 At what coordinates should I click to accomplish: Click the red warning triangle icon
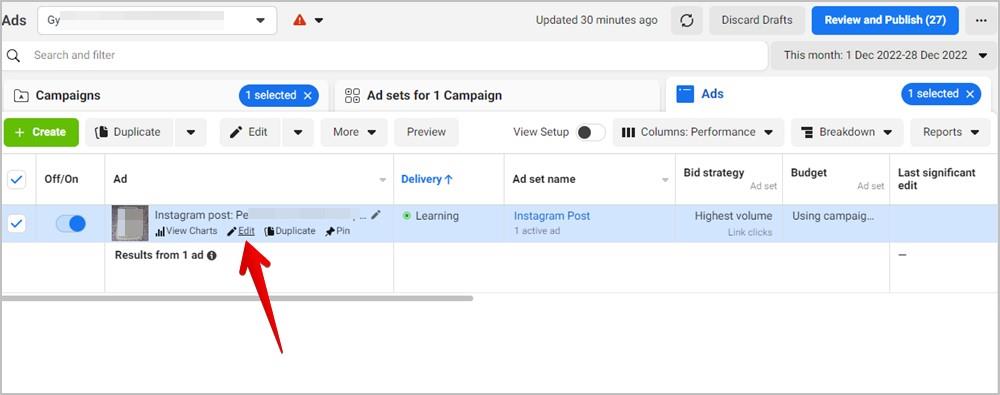[x=300, y=20]
